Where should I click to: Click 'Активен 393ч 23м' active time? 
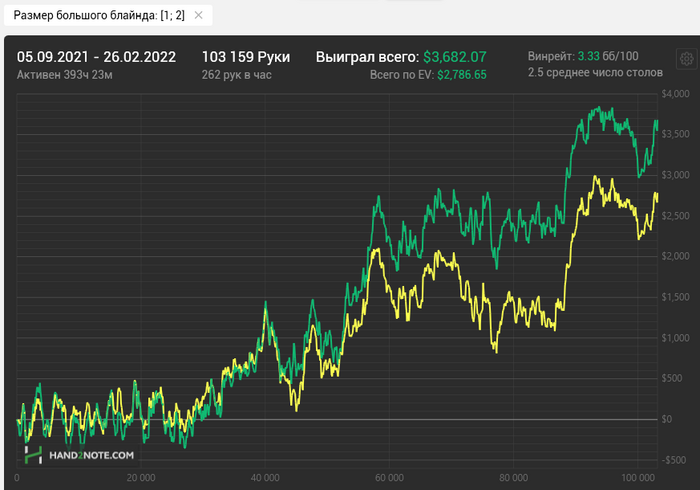point(64,75)
